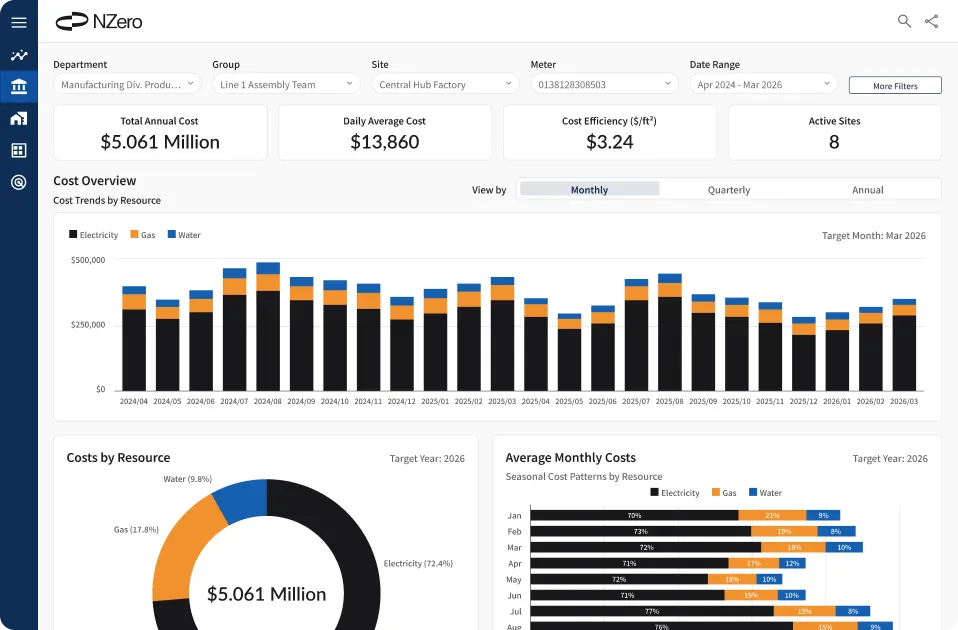Open the analytics trend line sidebar icon
The image size is (958, 630).
pos(18,56)
